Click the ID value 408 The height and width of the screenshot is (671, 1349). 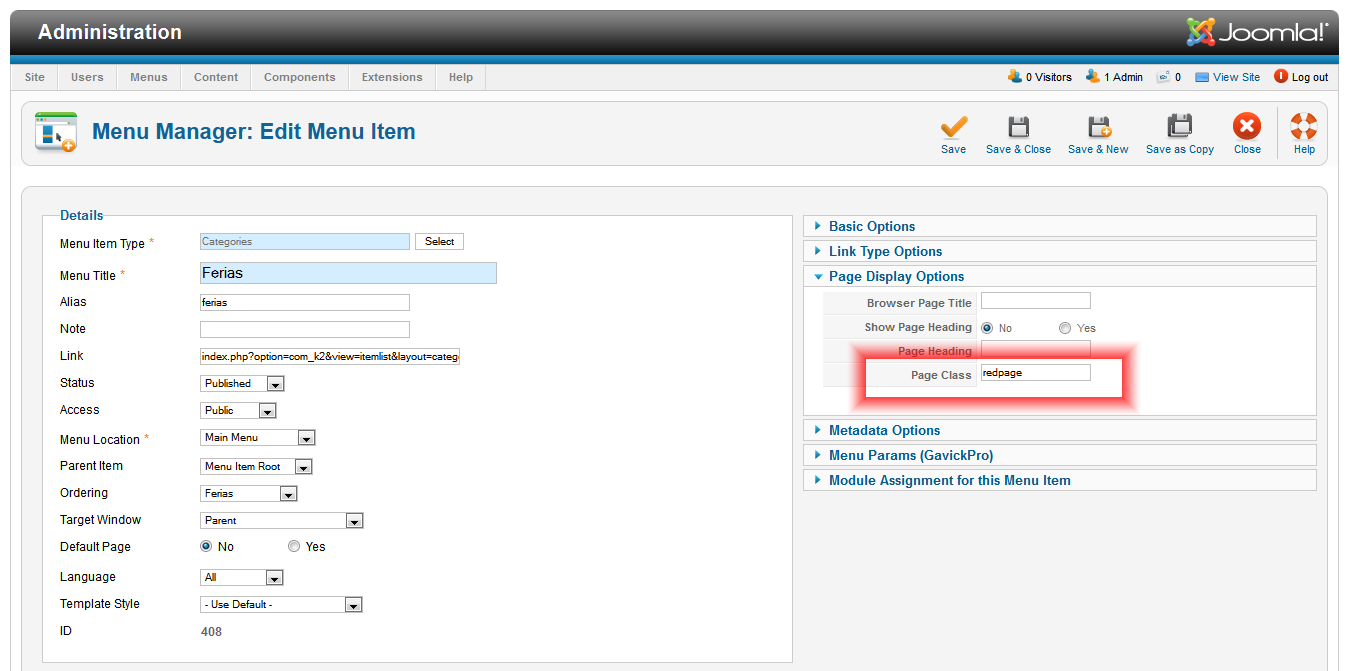(x=211, y=632)
